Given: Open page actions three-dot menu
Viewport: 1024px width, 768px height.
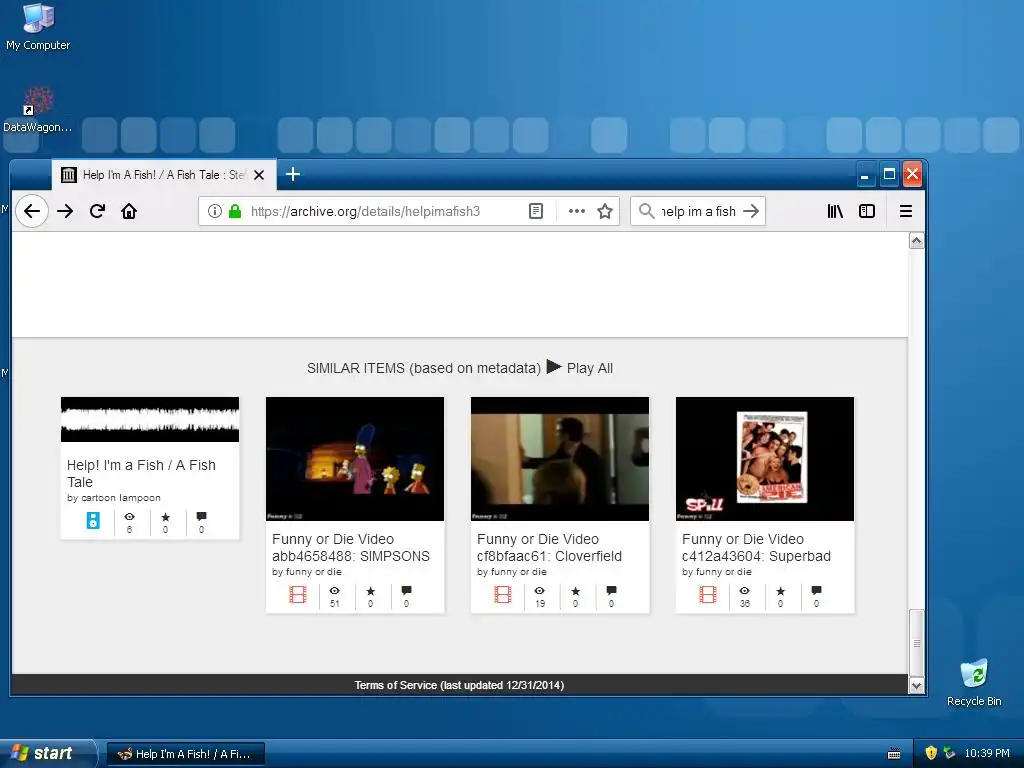Looking at the screenshot, I should pyautogui.click(x=577, y=211).
